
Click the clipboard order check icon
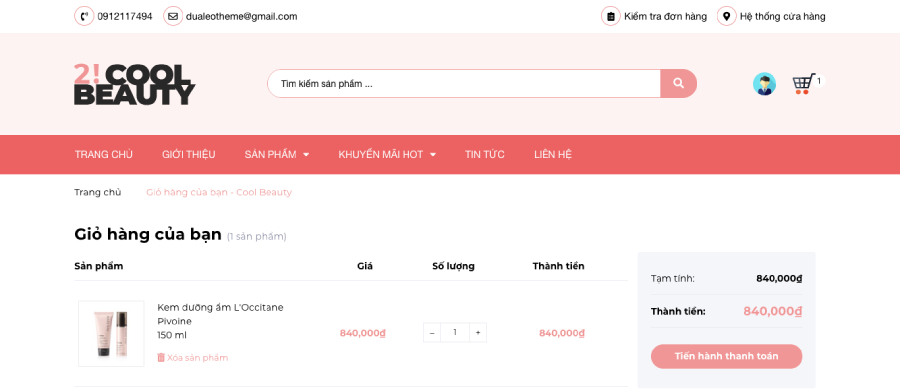coord(611,16)
